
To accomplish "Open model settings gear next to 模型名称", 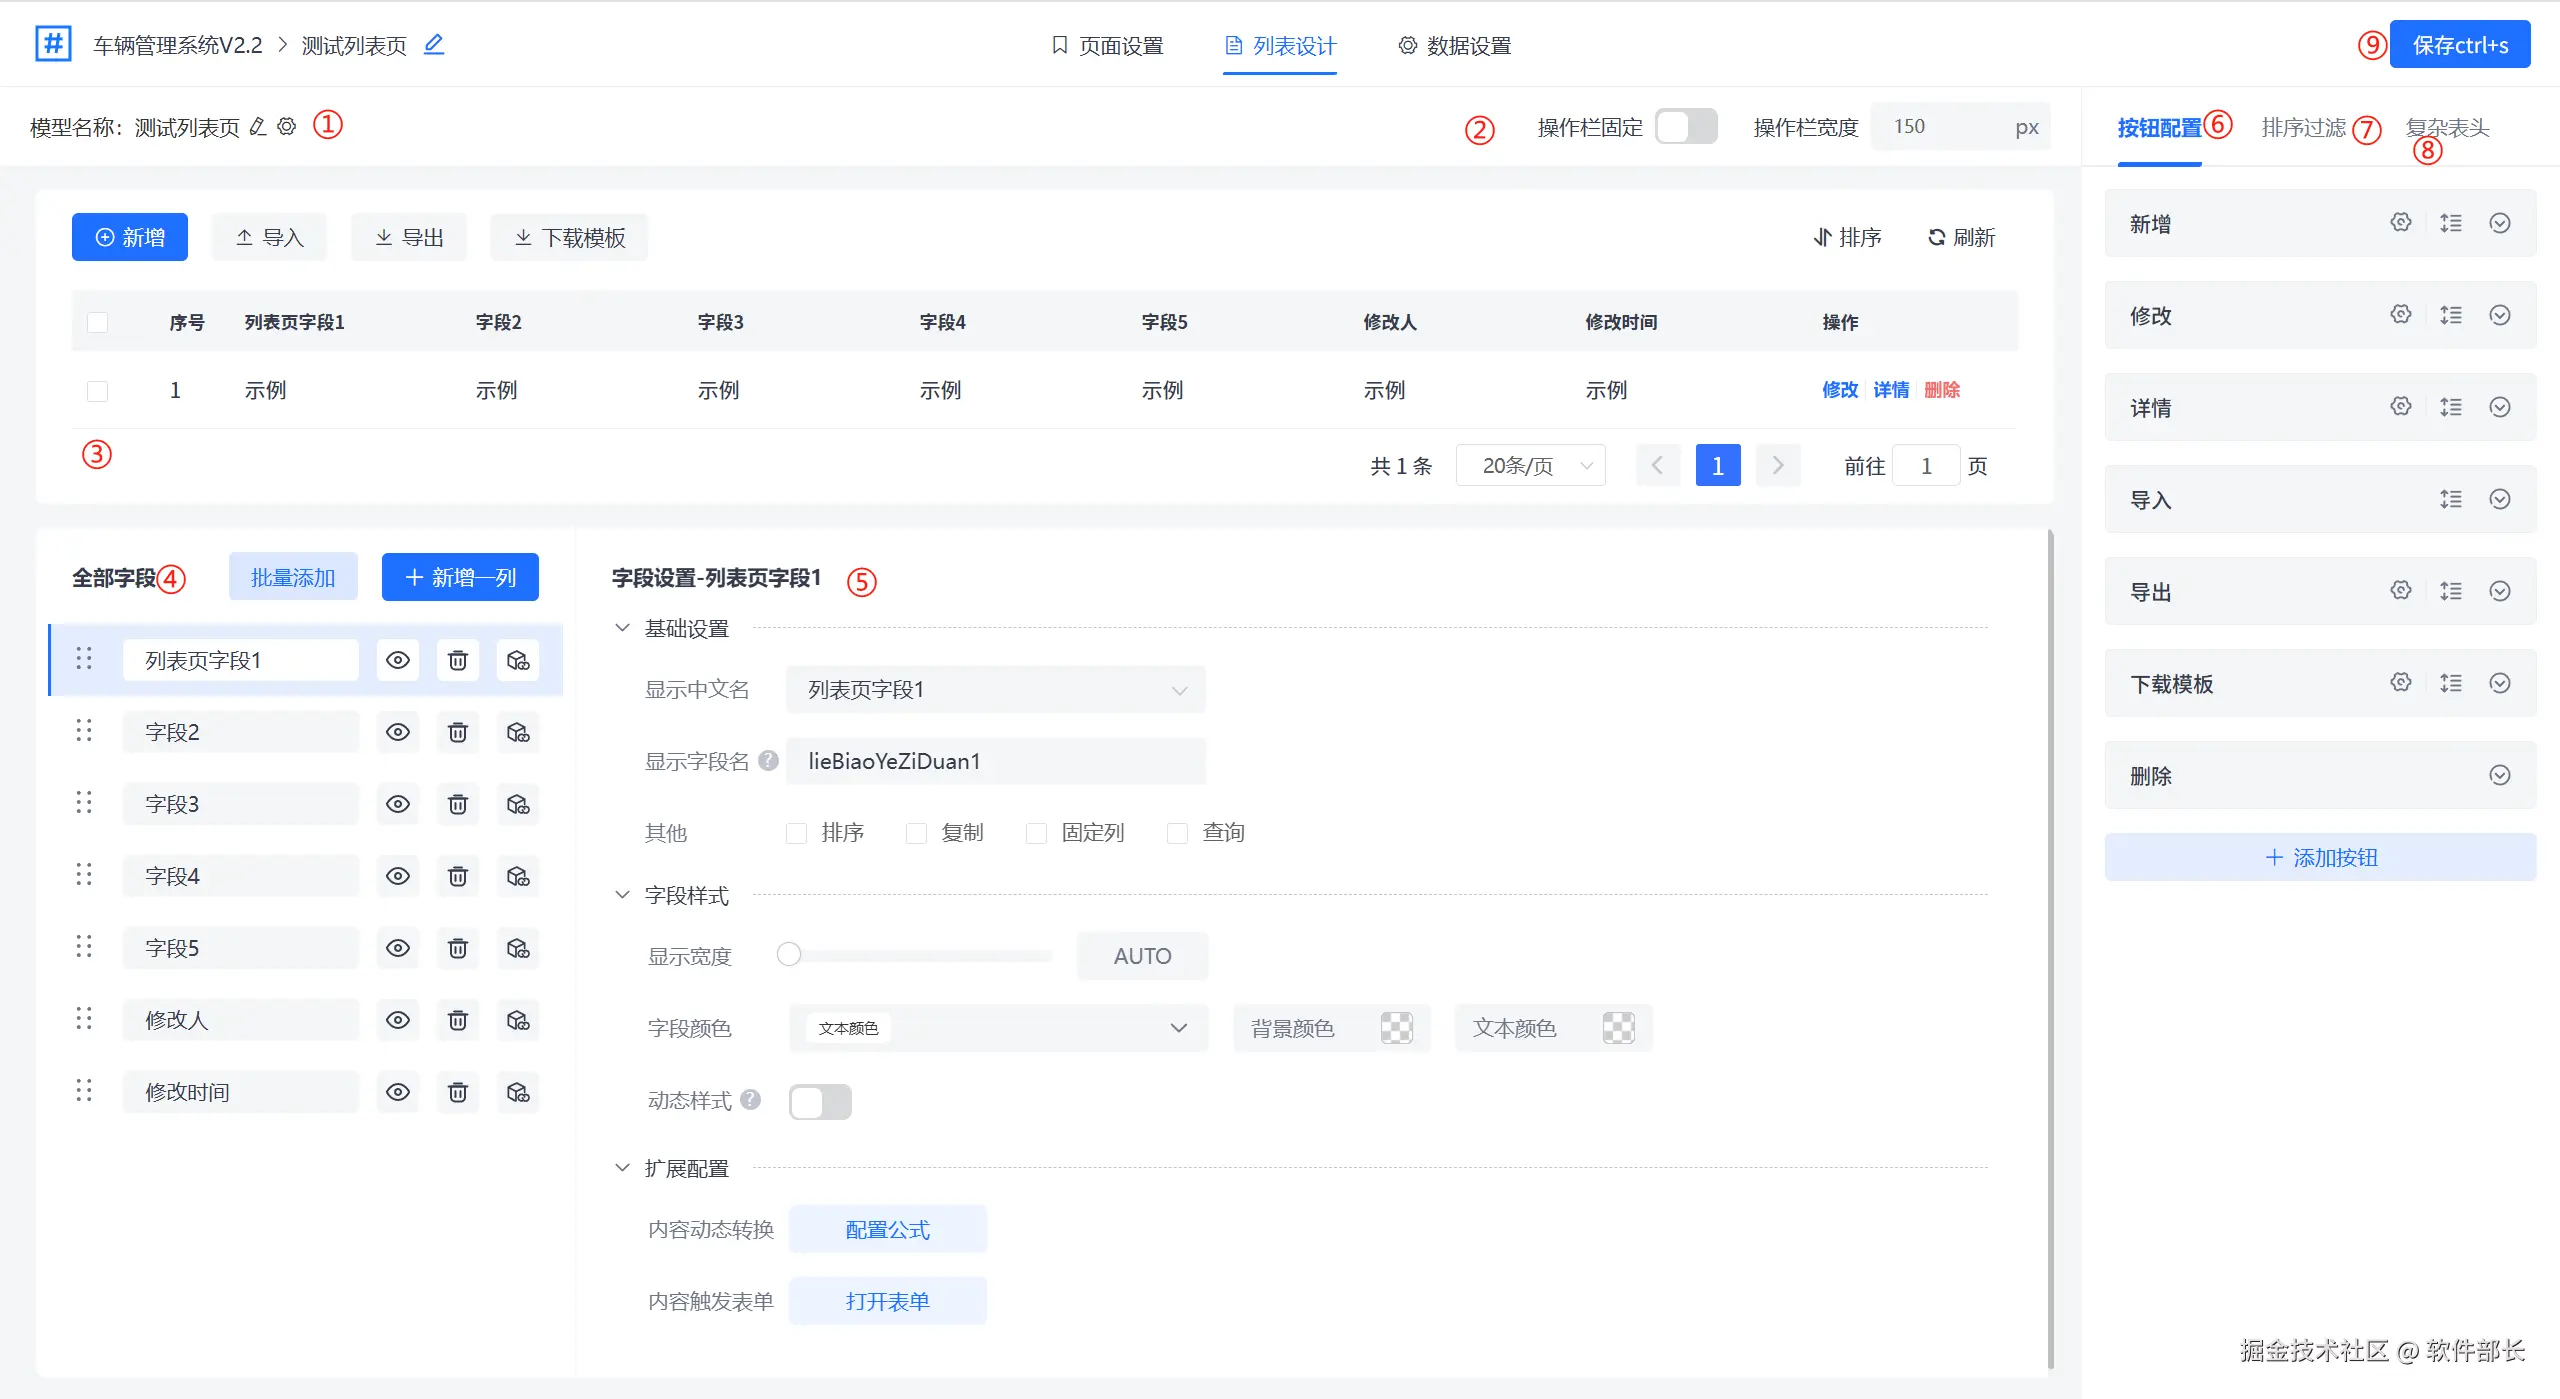I will point(287,127).
